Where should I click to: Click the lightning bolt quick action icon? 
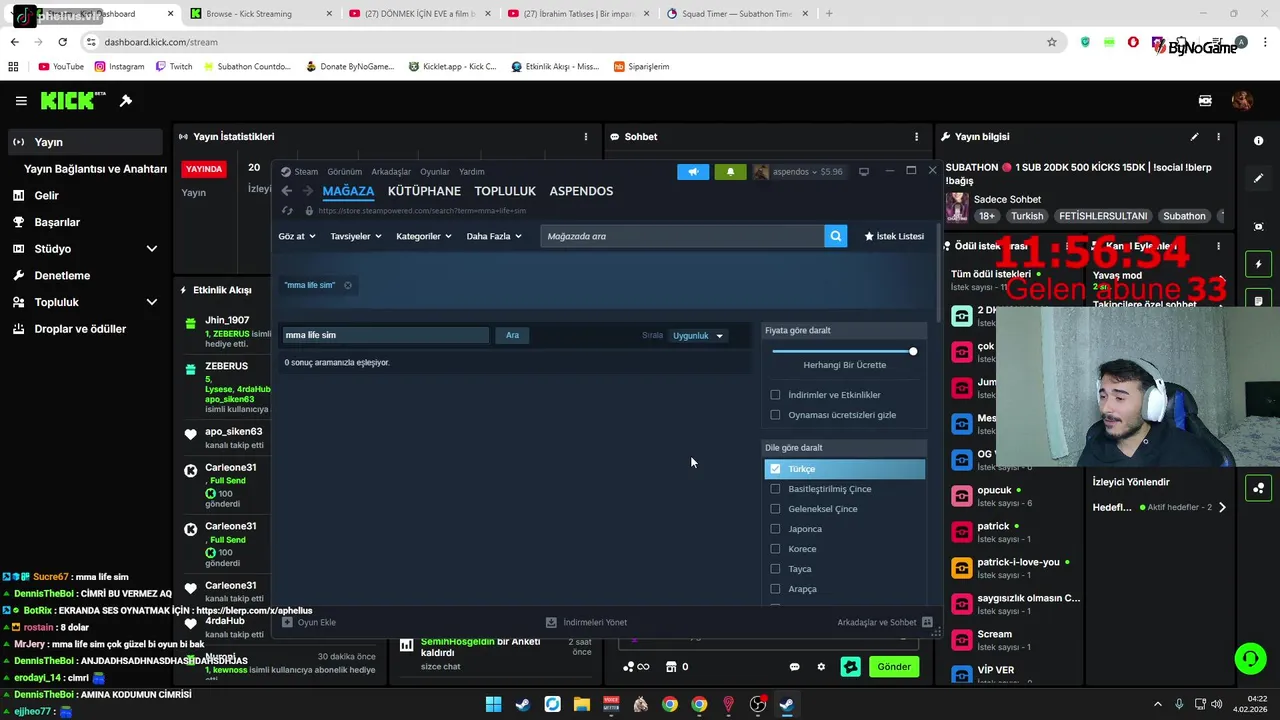1258,264
